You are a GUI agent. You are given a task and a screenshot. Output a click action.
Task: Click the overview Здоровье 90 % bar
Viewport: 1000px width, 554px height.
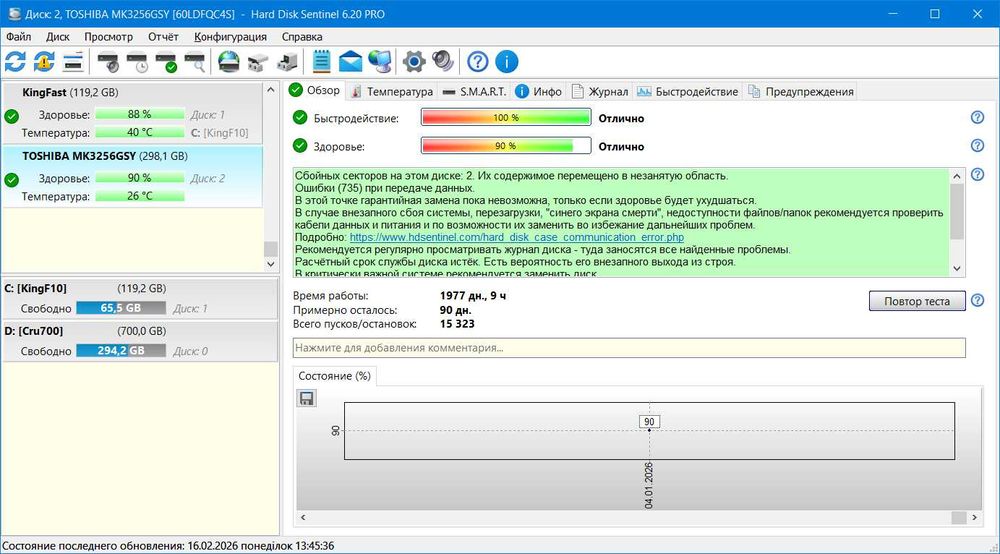click(x=506, y=145)
